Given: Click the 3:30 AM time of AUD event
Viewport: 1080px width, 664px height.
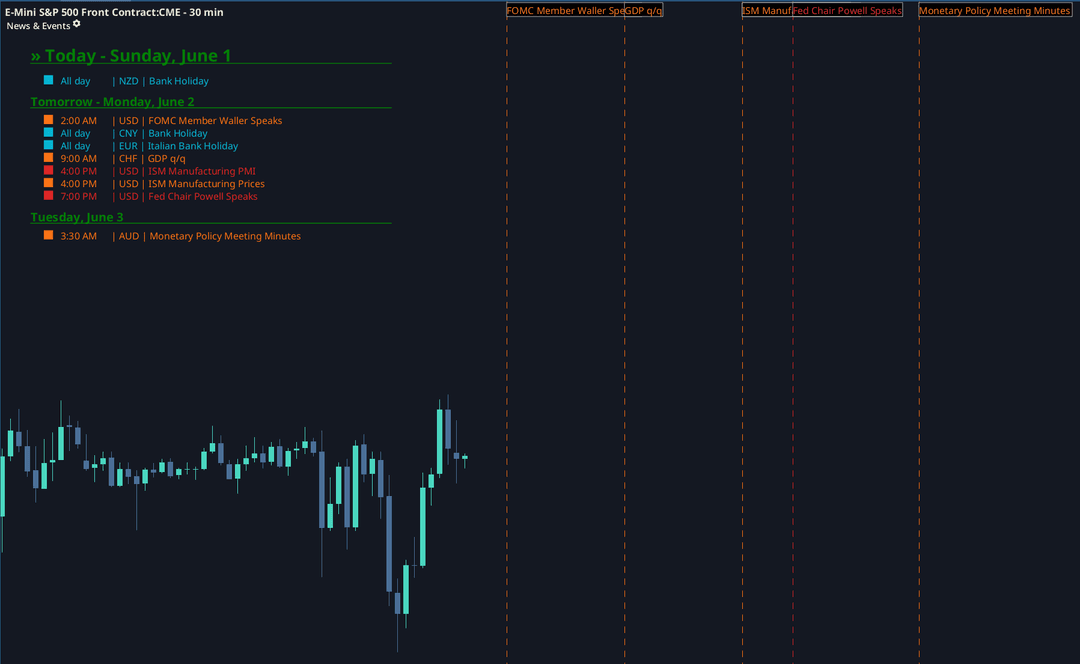Looking at the screenshot, I should pos(79,236).
